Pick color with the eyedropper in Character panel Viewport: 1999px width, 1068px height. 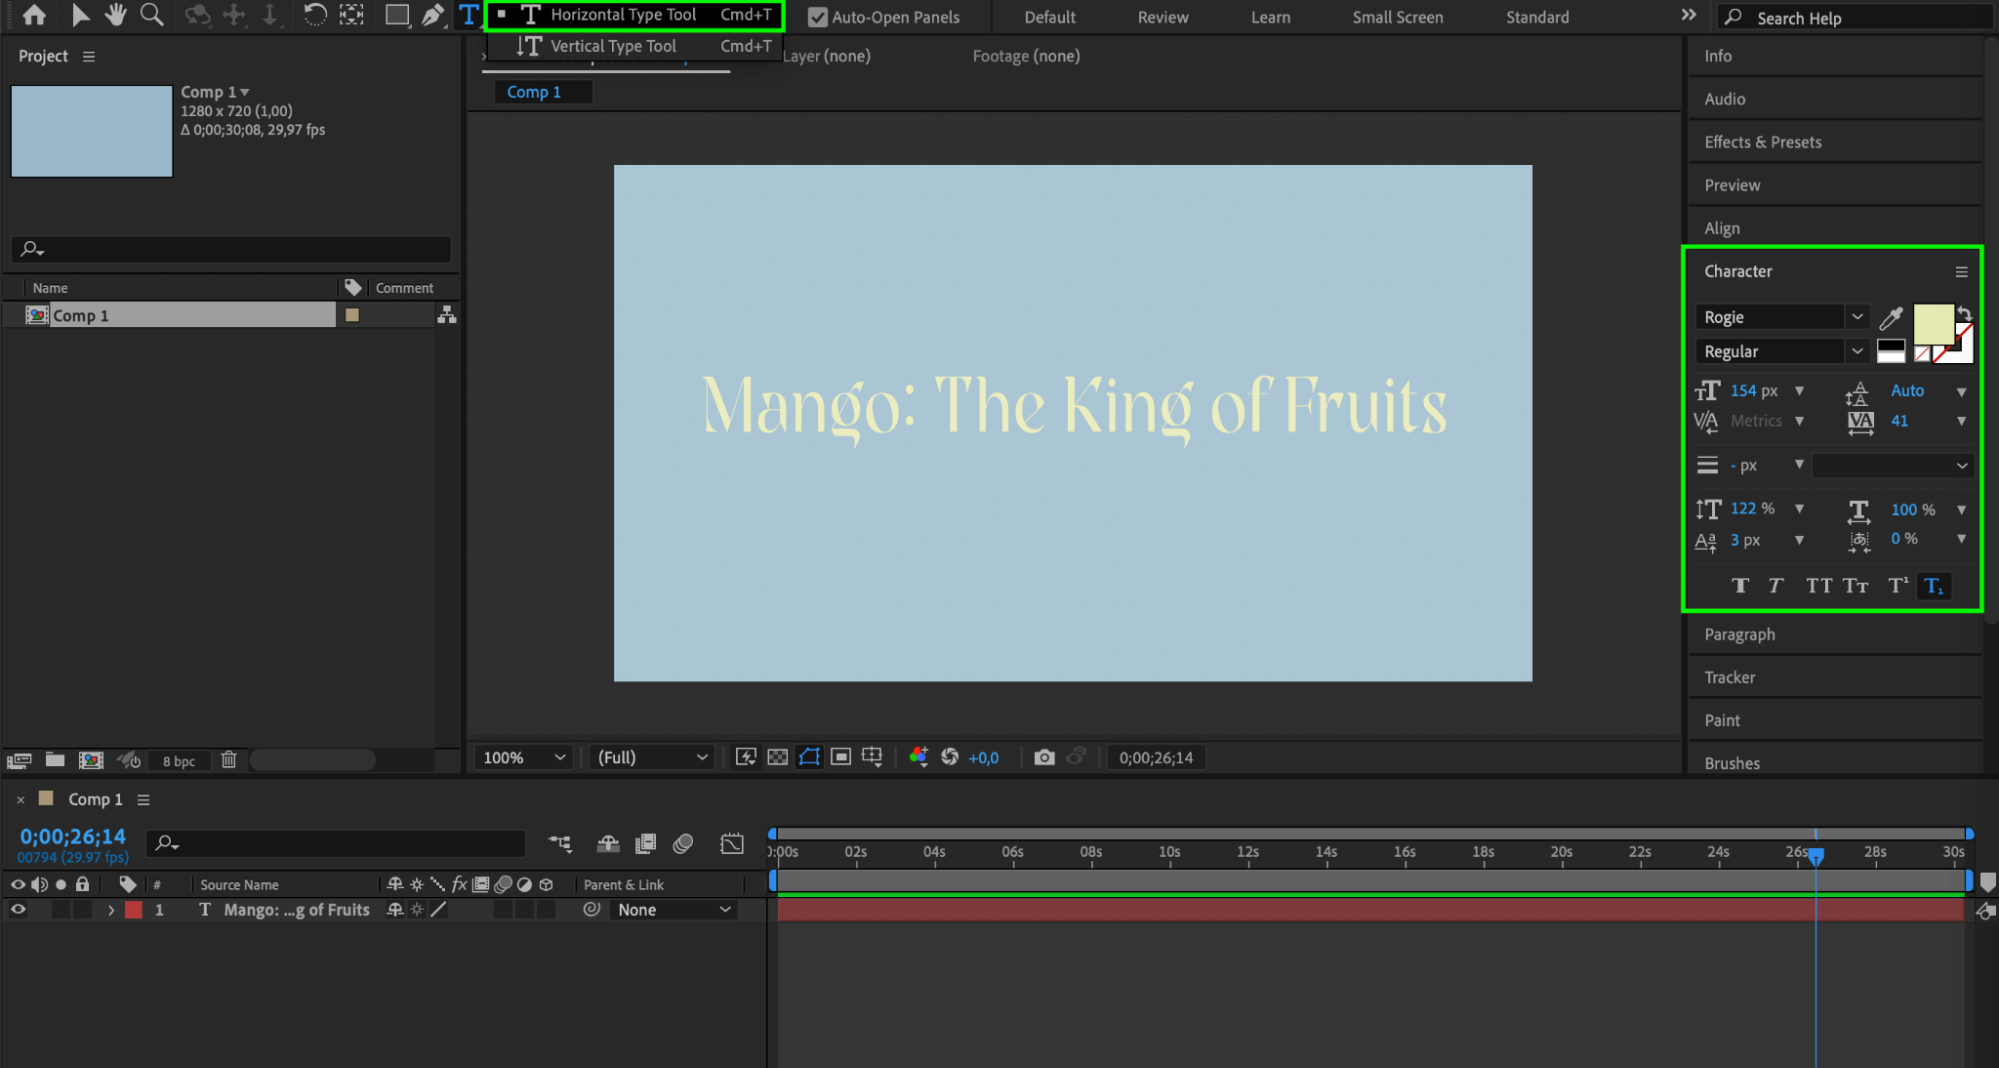coord(1890,318)
